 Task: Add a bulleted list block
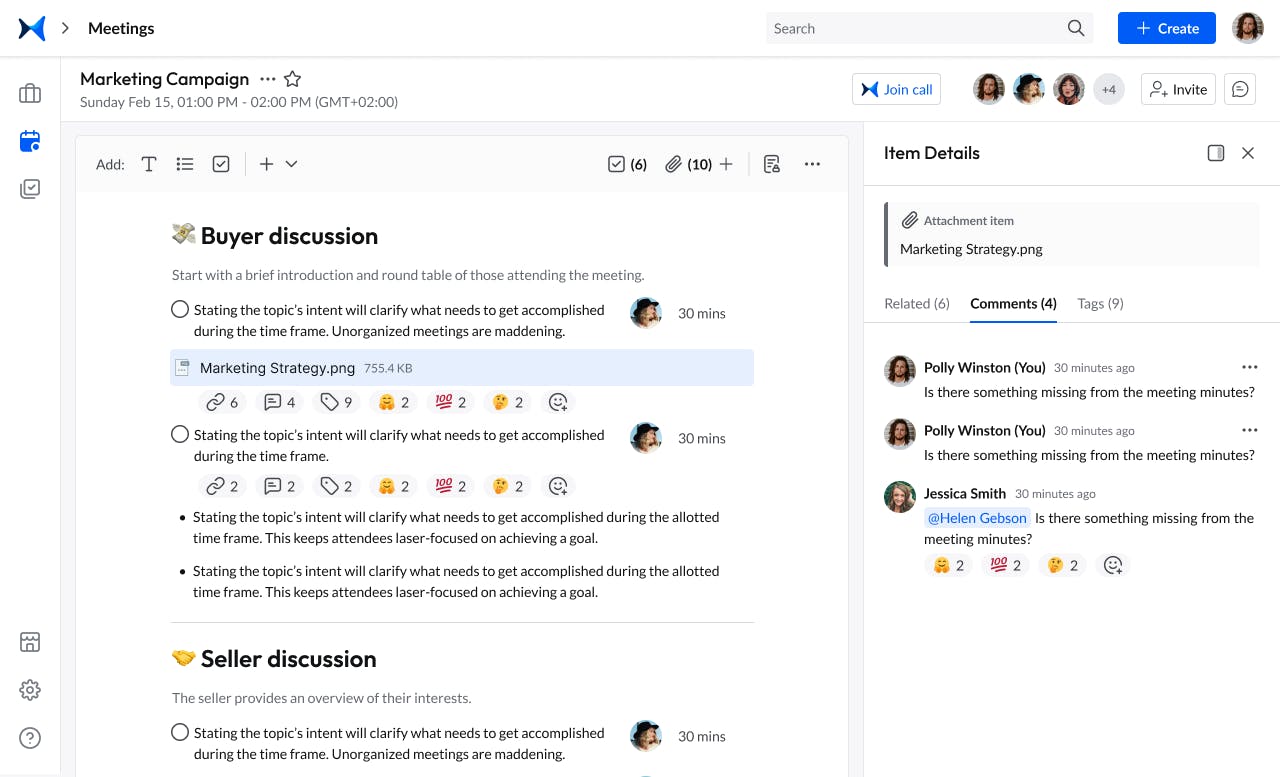click(185, 163)
